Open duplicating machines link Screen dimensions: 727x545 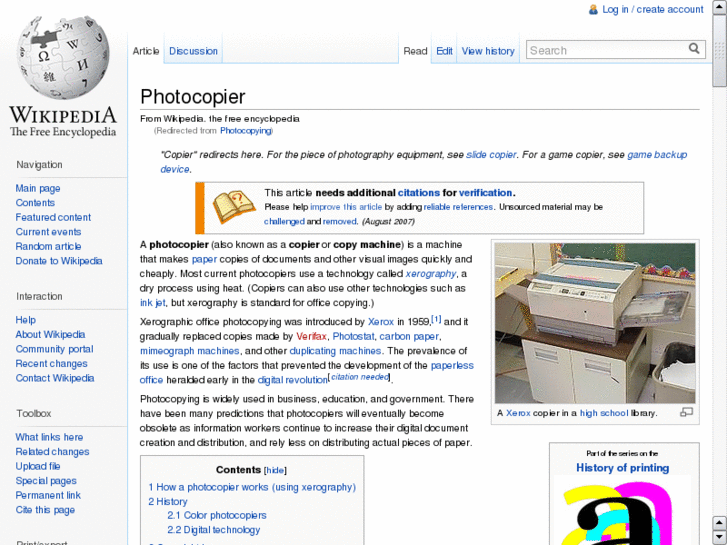point(335,351)
